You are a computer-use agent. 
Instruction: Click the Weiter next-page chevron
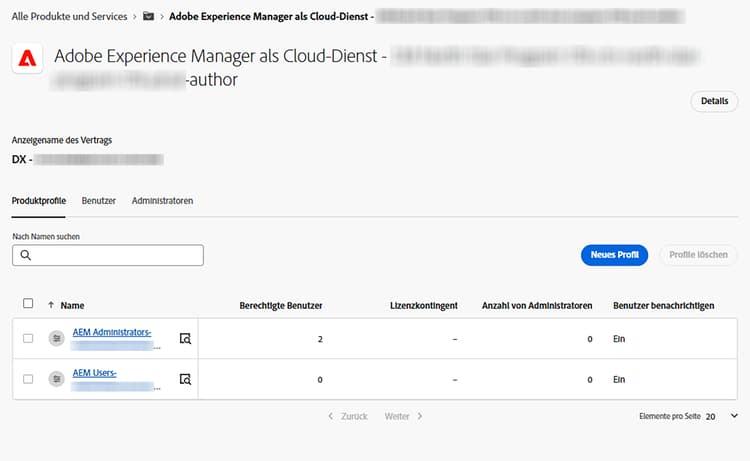point(419,416)
